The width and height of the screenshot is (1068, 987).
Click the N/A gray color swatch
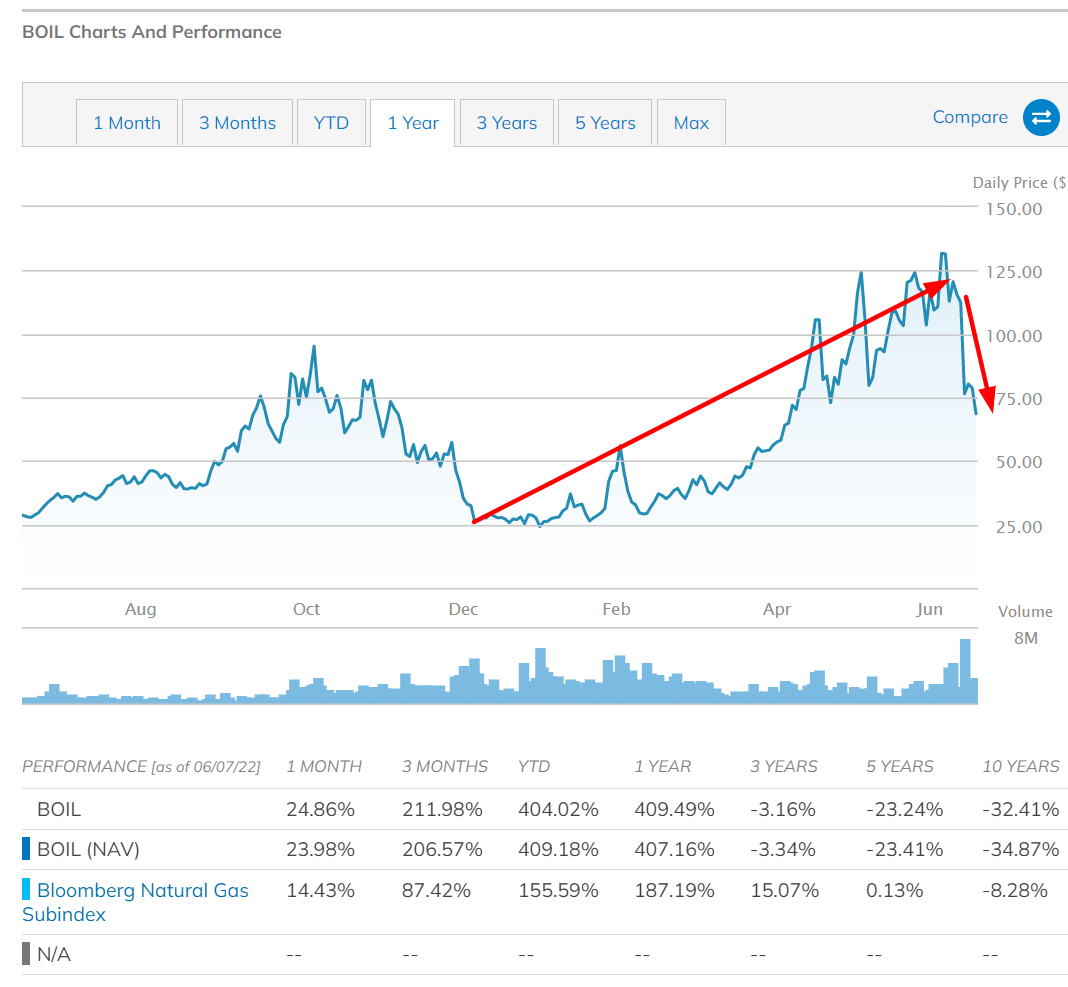pyautogui.click(x=26, y=954)
